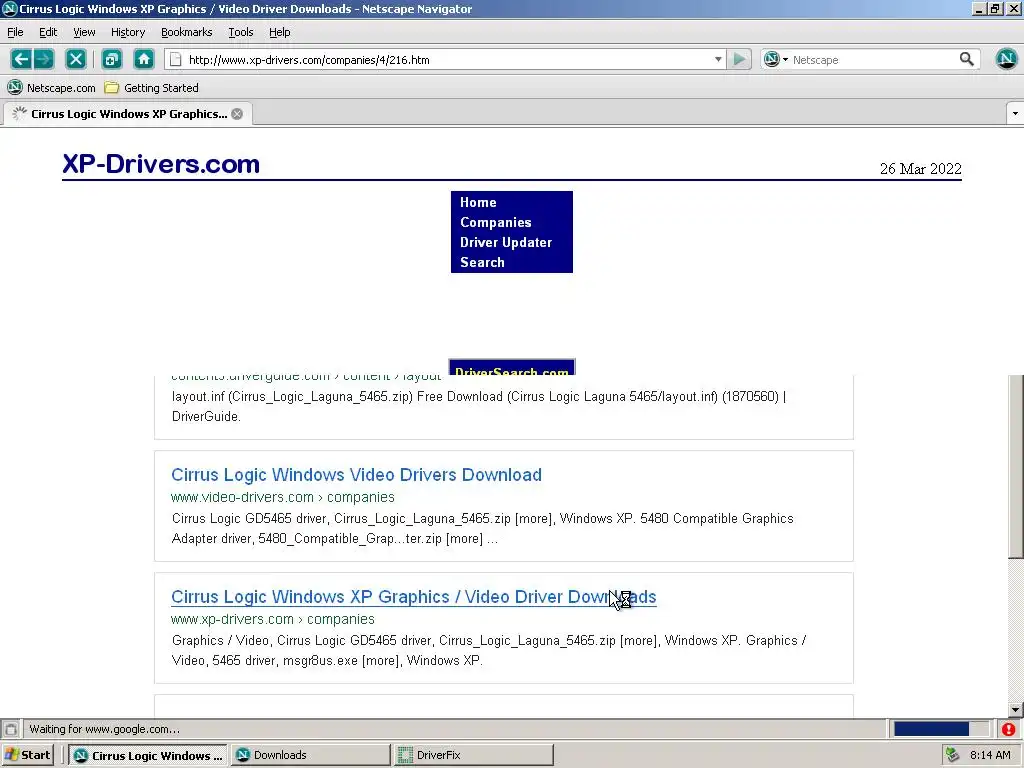1024x768 pixels.
Task: Open Cirrus Logic Windows Video Drivers Download
Action: tap(357, 475)
